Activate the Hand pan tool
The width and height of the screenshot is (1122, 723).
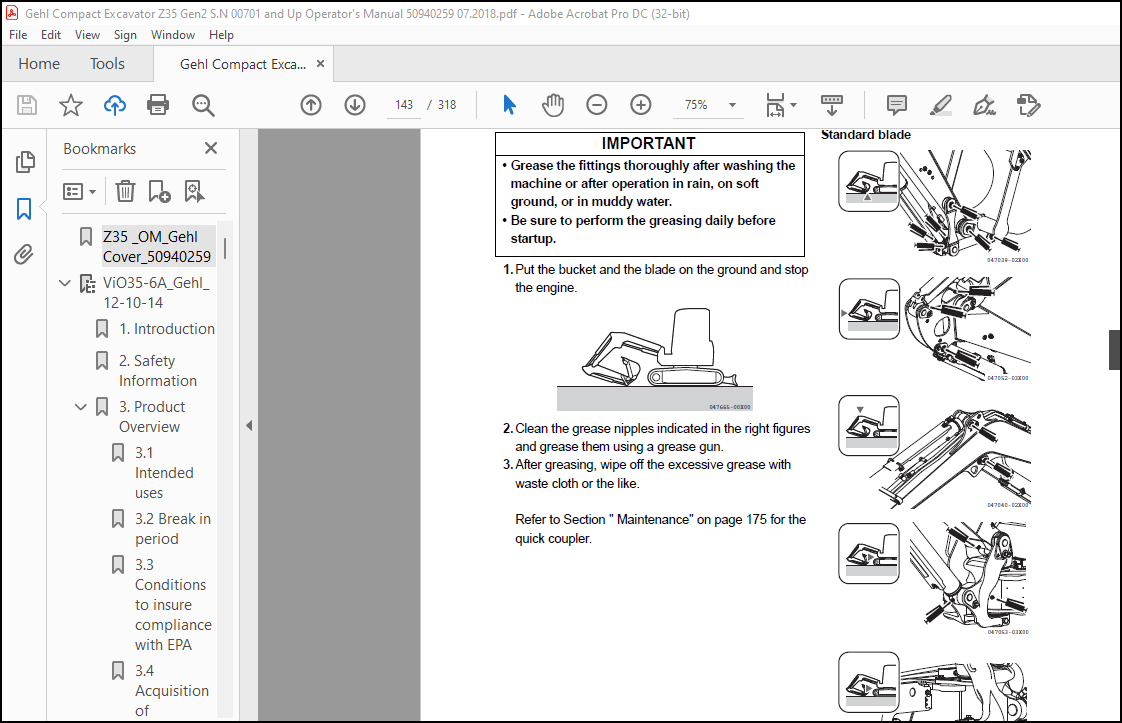(552, 105)
